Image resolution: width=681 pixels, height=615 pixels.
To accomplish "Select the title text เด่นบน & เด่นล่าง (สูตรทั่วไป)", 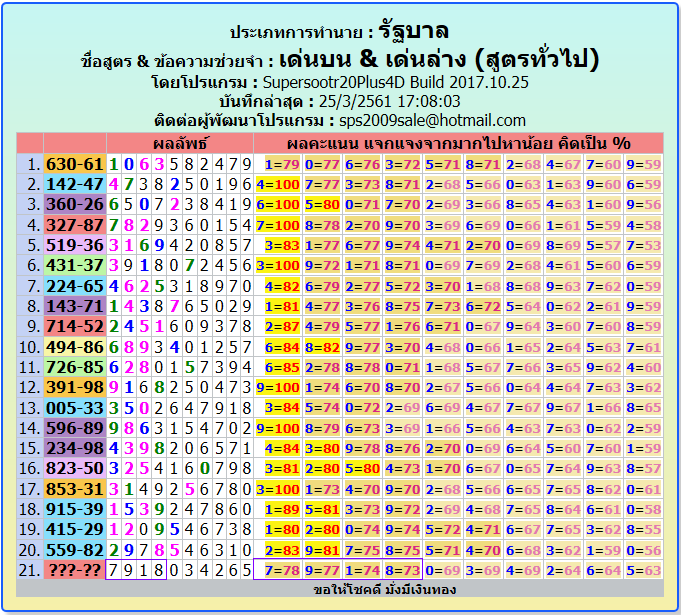I will pos(439,59).
